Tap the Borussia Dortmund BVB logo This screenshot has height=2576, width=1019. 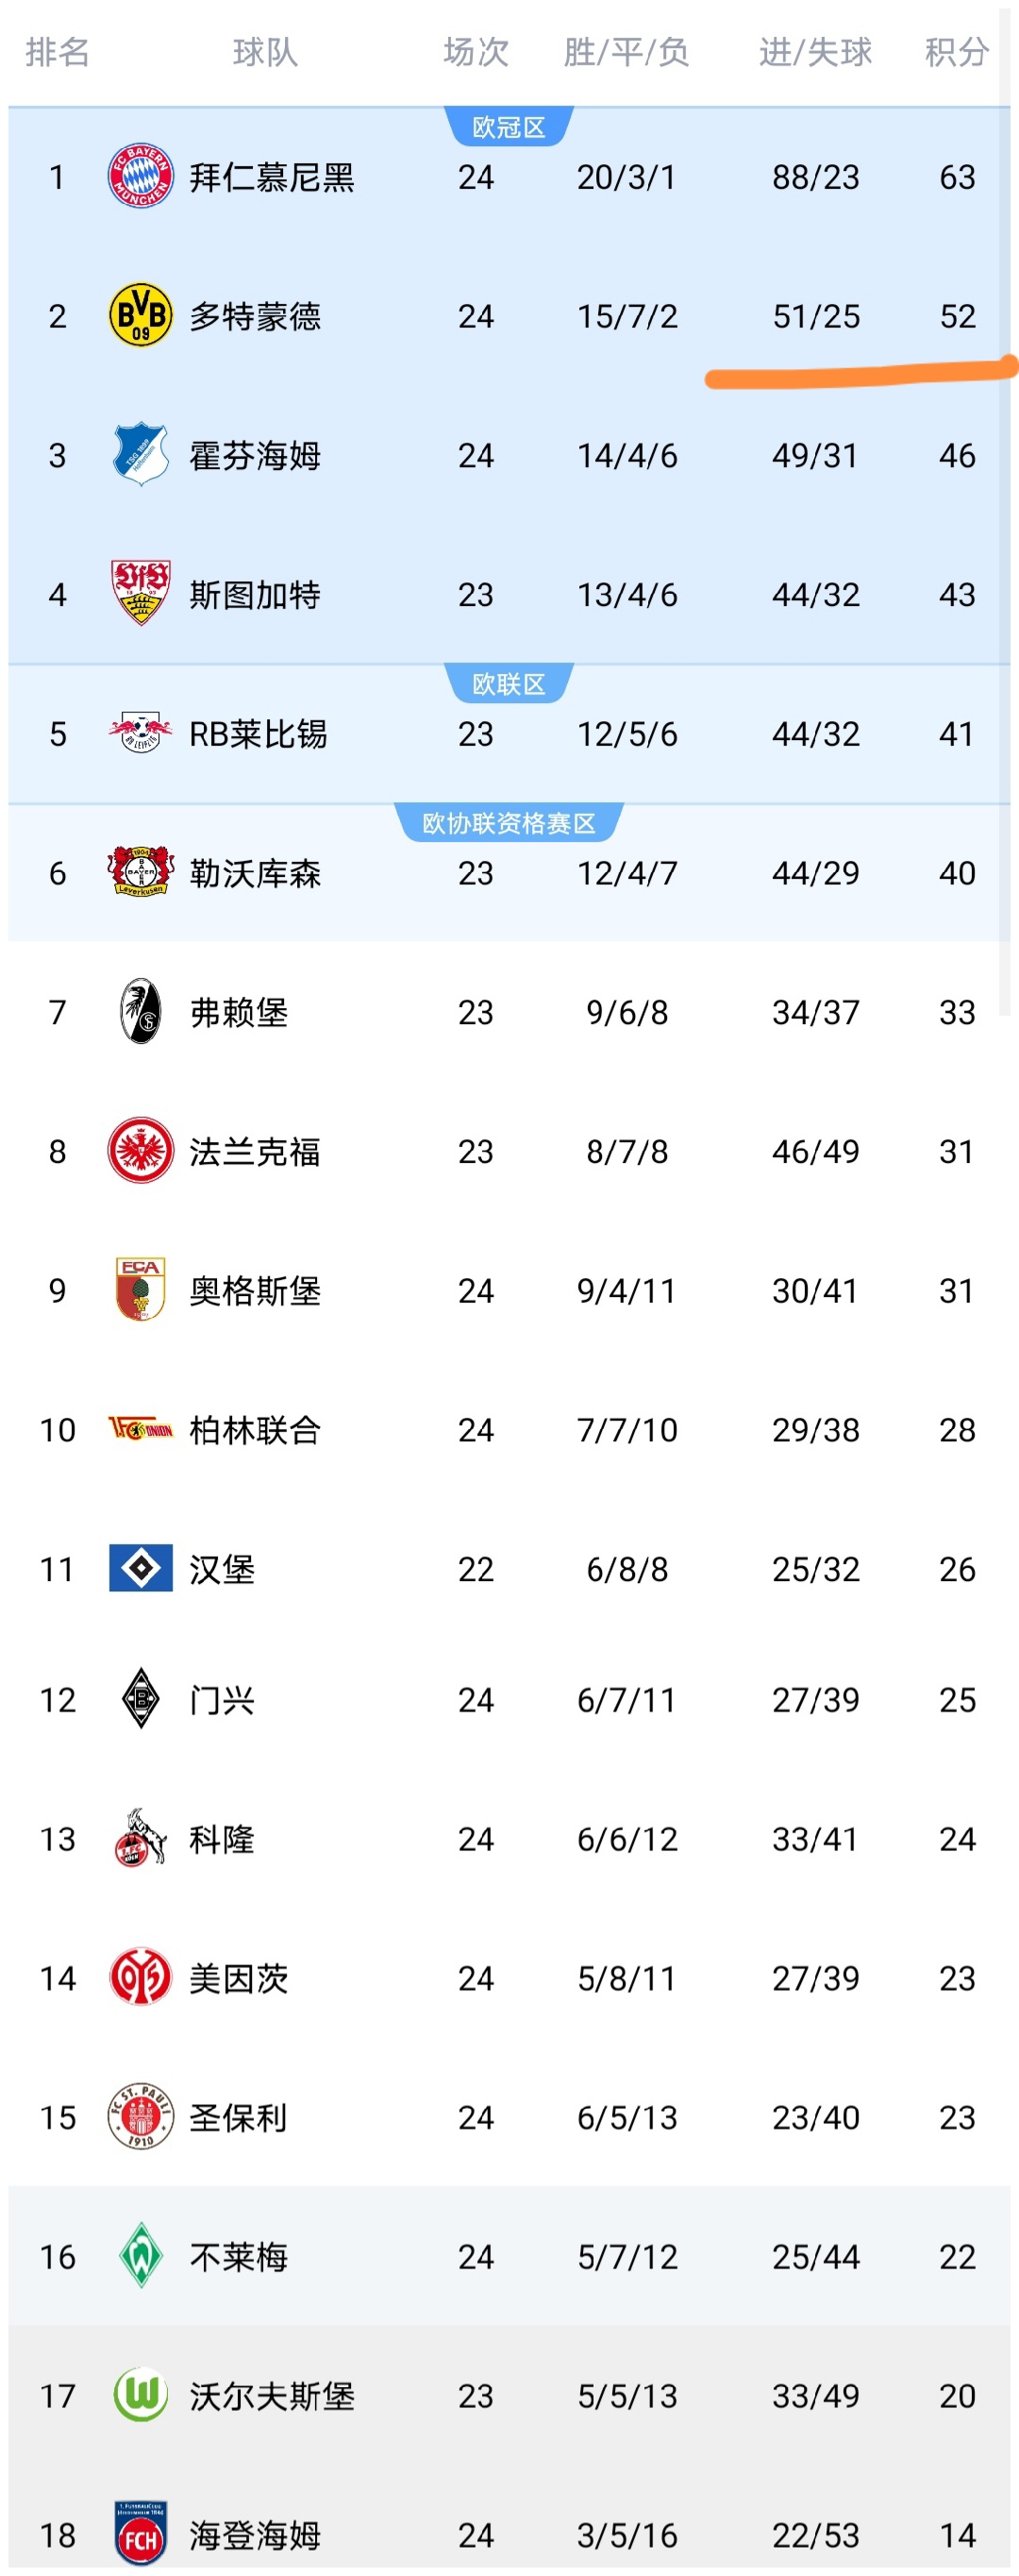tap(140, 315)
